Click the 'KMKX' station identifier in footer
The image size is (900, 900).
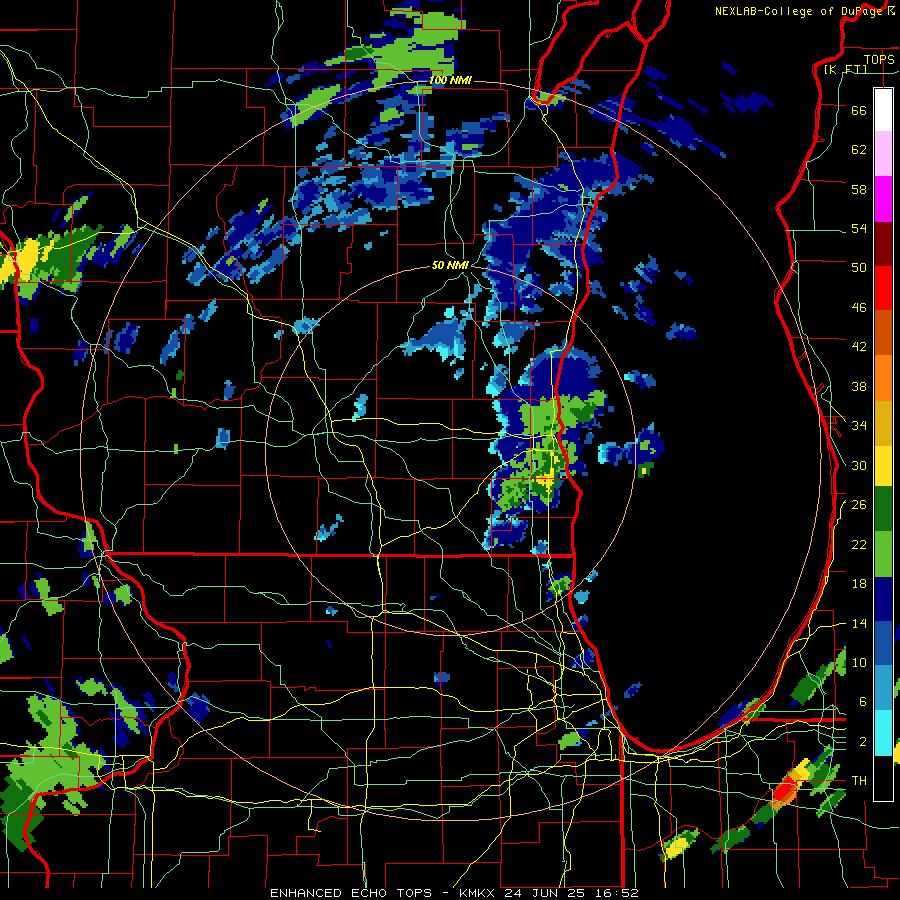(476, 893)
